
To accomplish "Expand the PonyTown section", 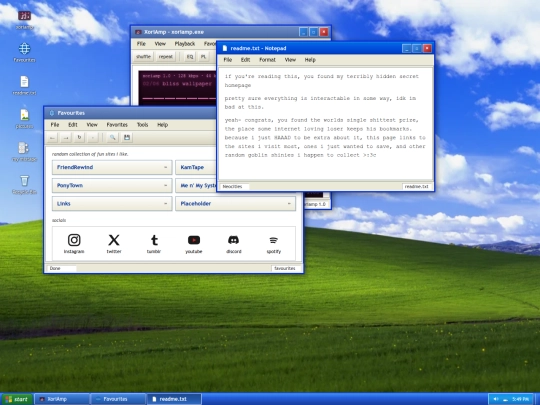I will [112, 186].
